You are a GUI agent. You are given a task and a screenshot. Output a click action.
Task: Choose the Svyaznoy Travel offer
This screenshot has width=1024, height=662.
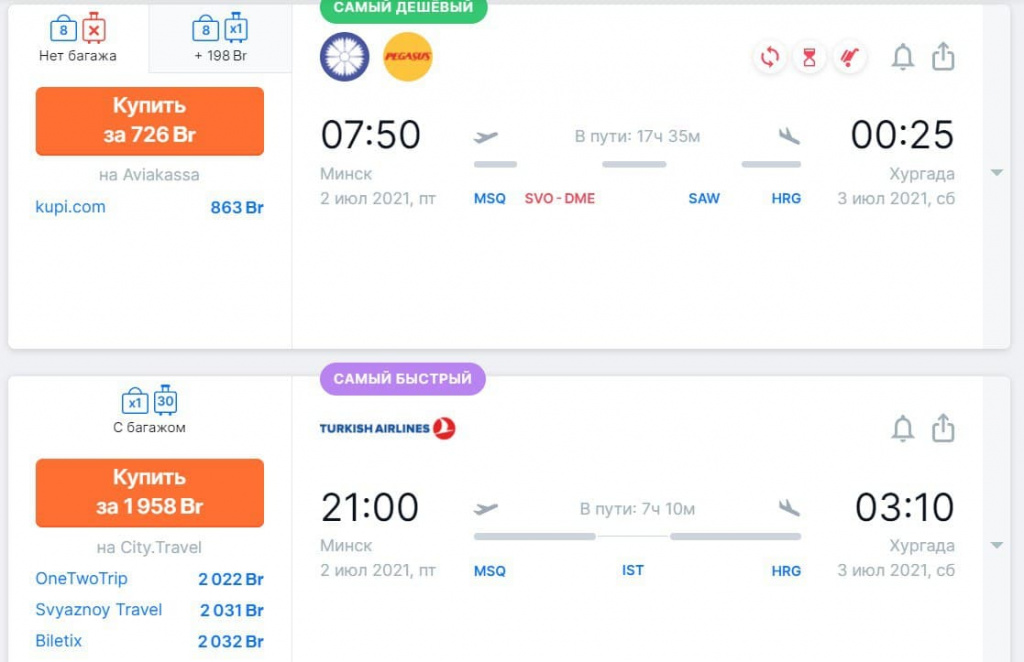pos(98,610)
